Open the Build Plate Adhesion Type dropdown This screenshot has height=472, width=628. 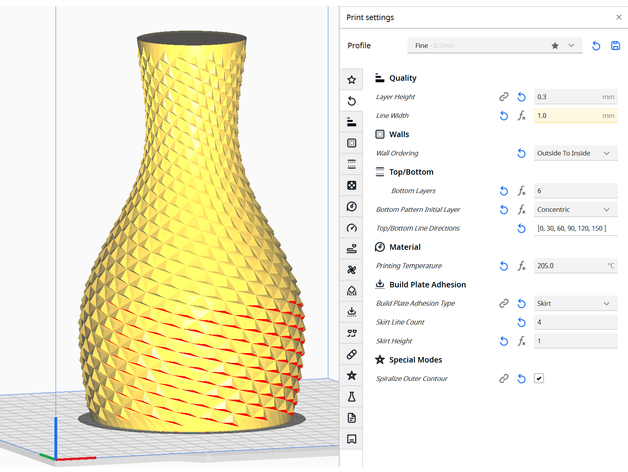point(575,303)
